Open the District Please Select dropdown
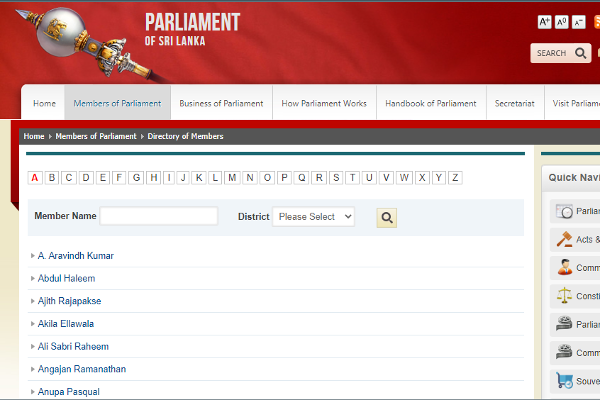The width and height of the screenshot is (600, 400). (313, 217)
